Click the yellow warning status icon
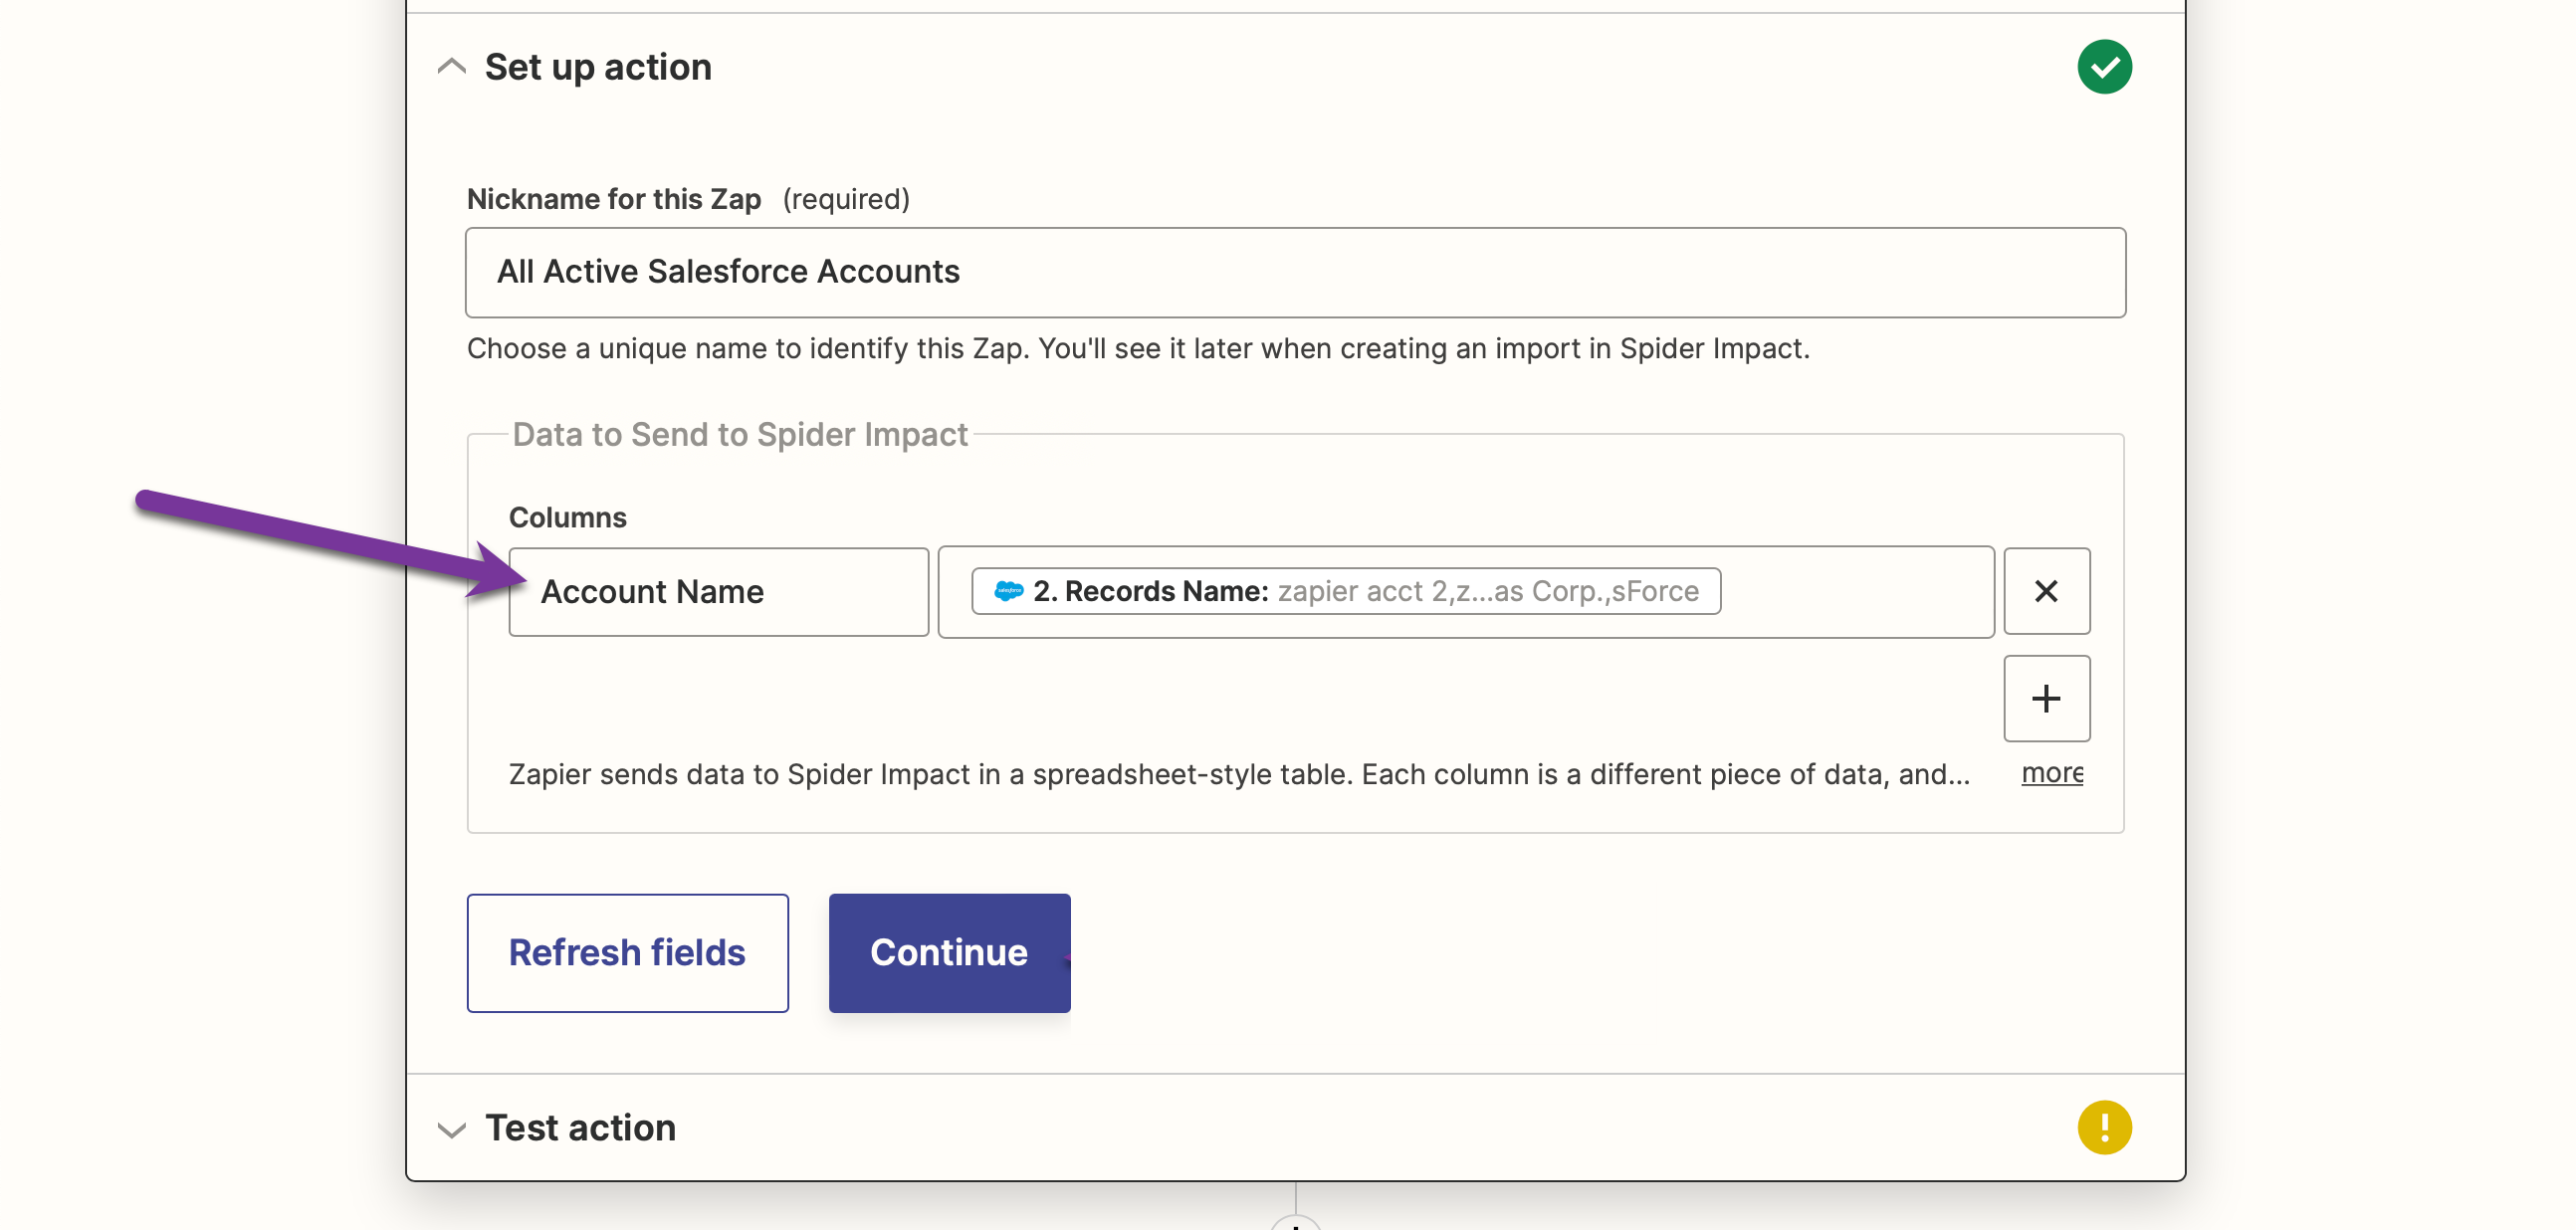Image resolution: width=2576 pixels, height=1230 pixels. point(2104,1127)
